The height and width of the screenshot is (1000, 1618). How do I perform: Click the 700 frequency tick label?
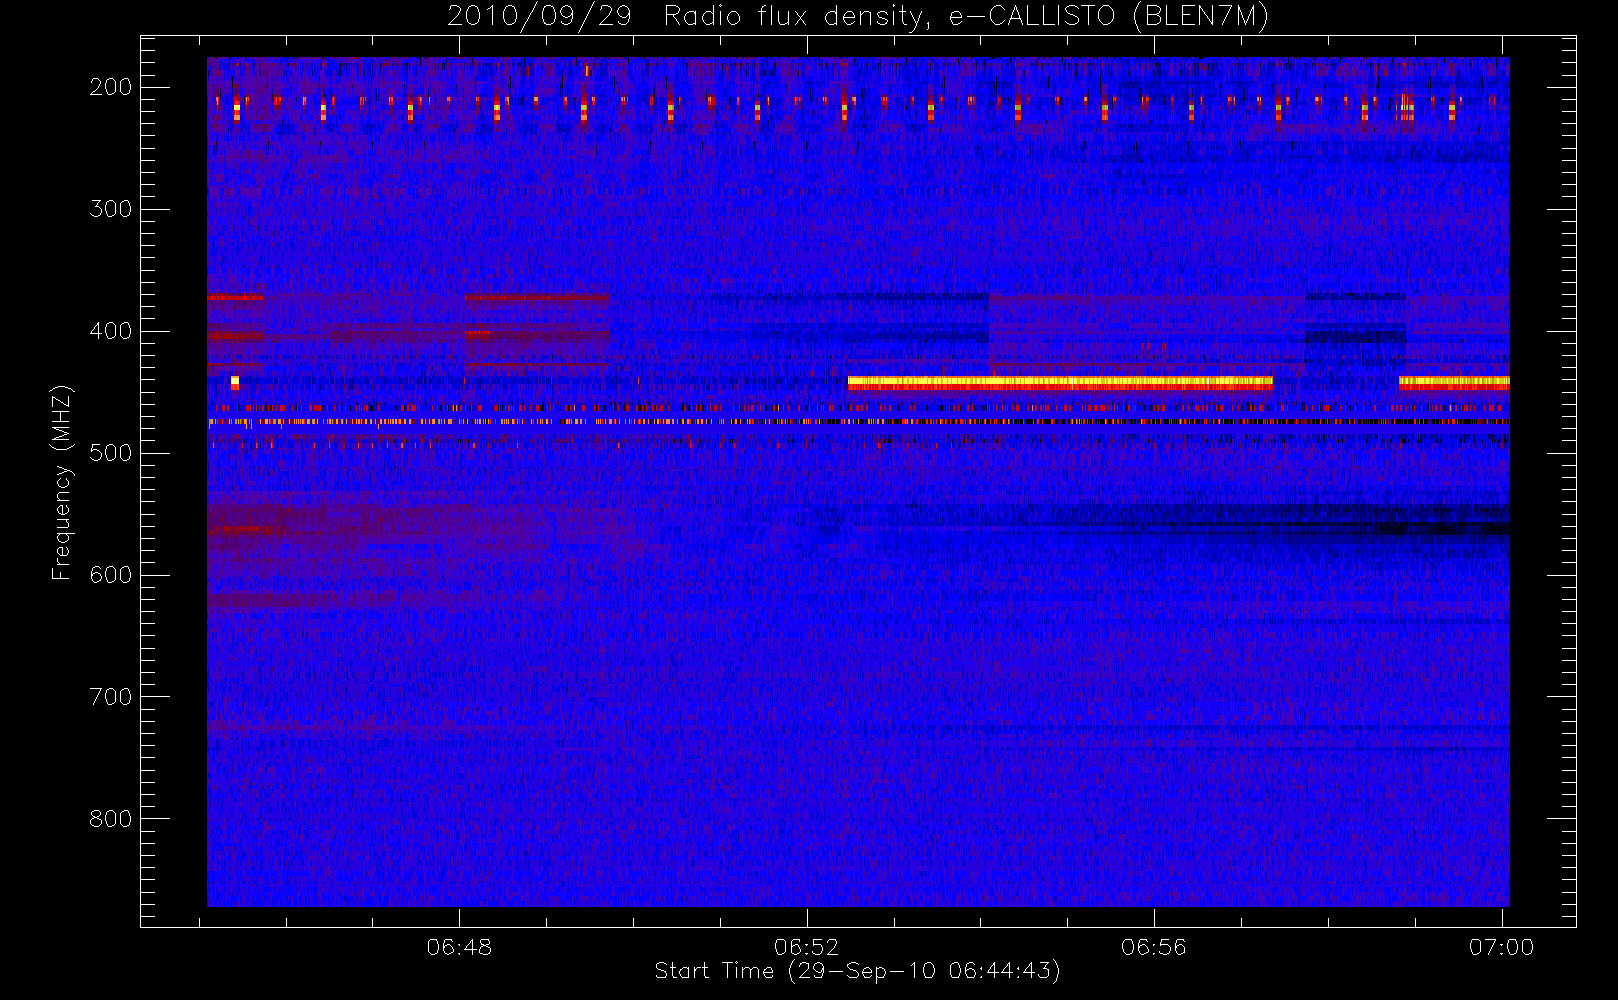coord(110,697)
